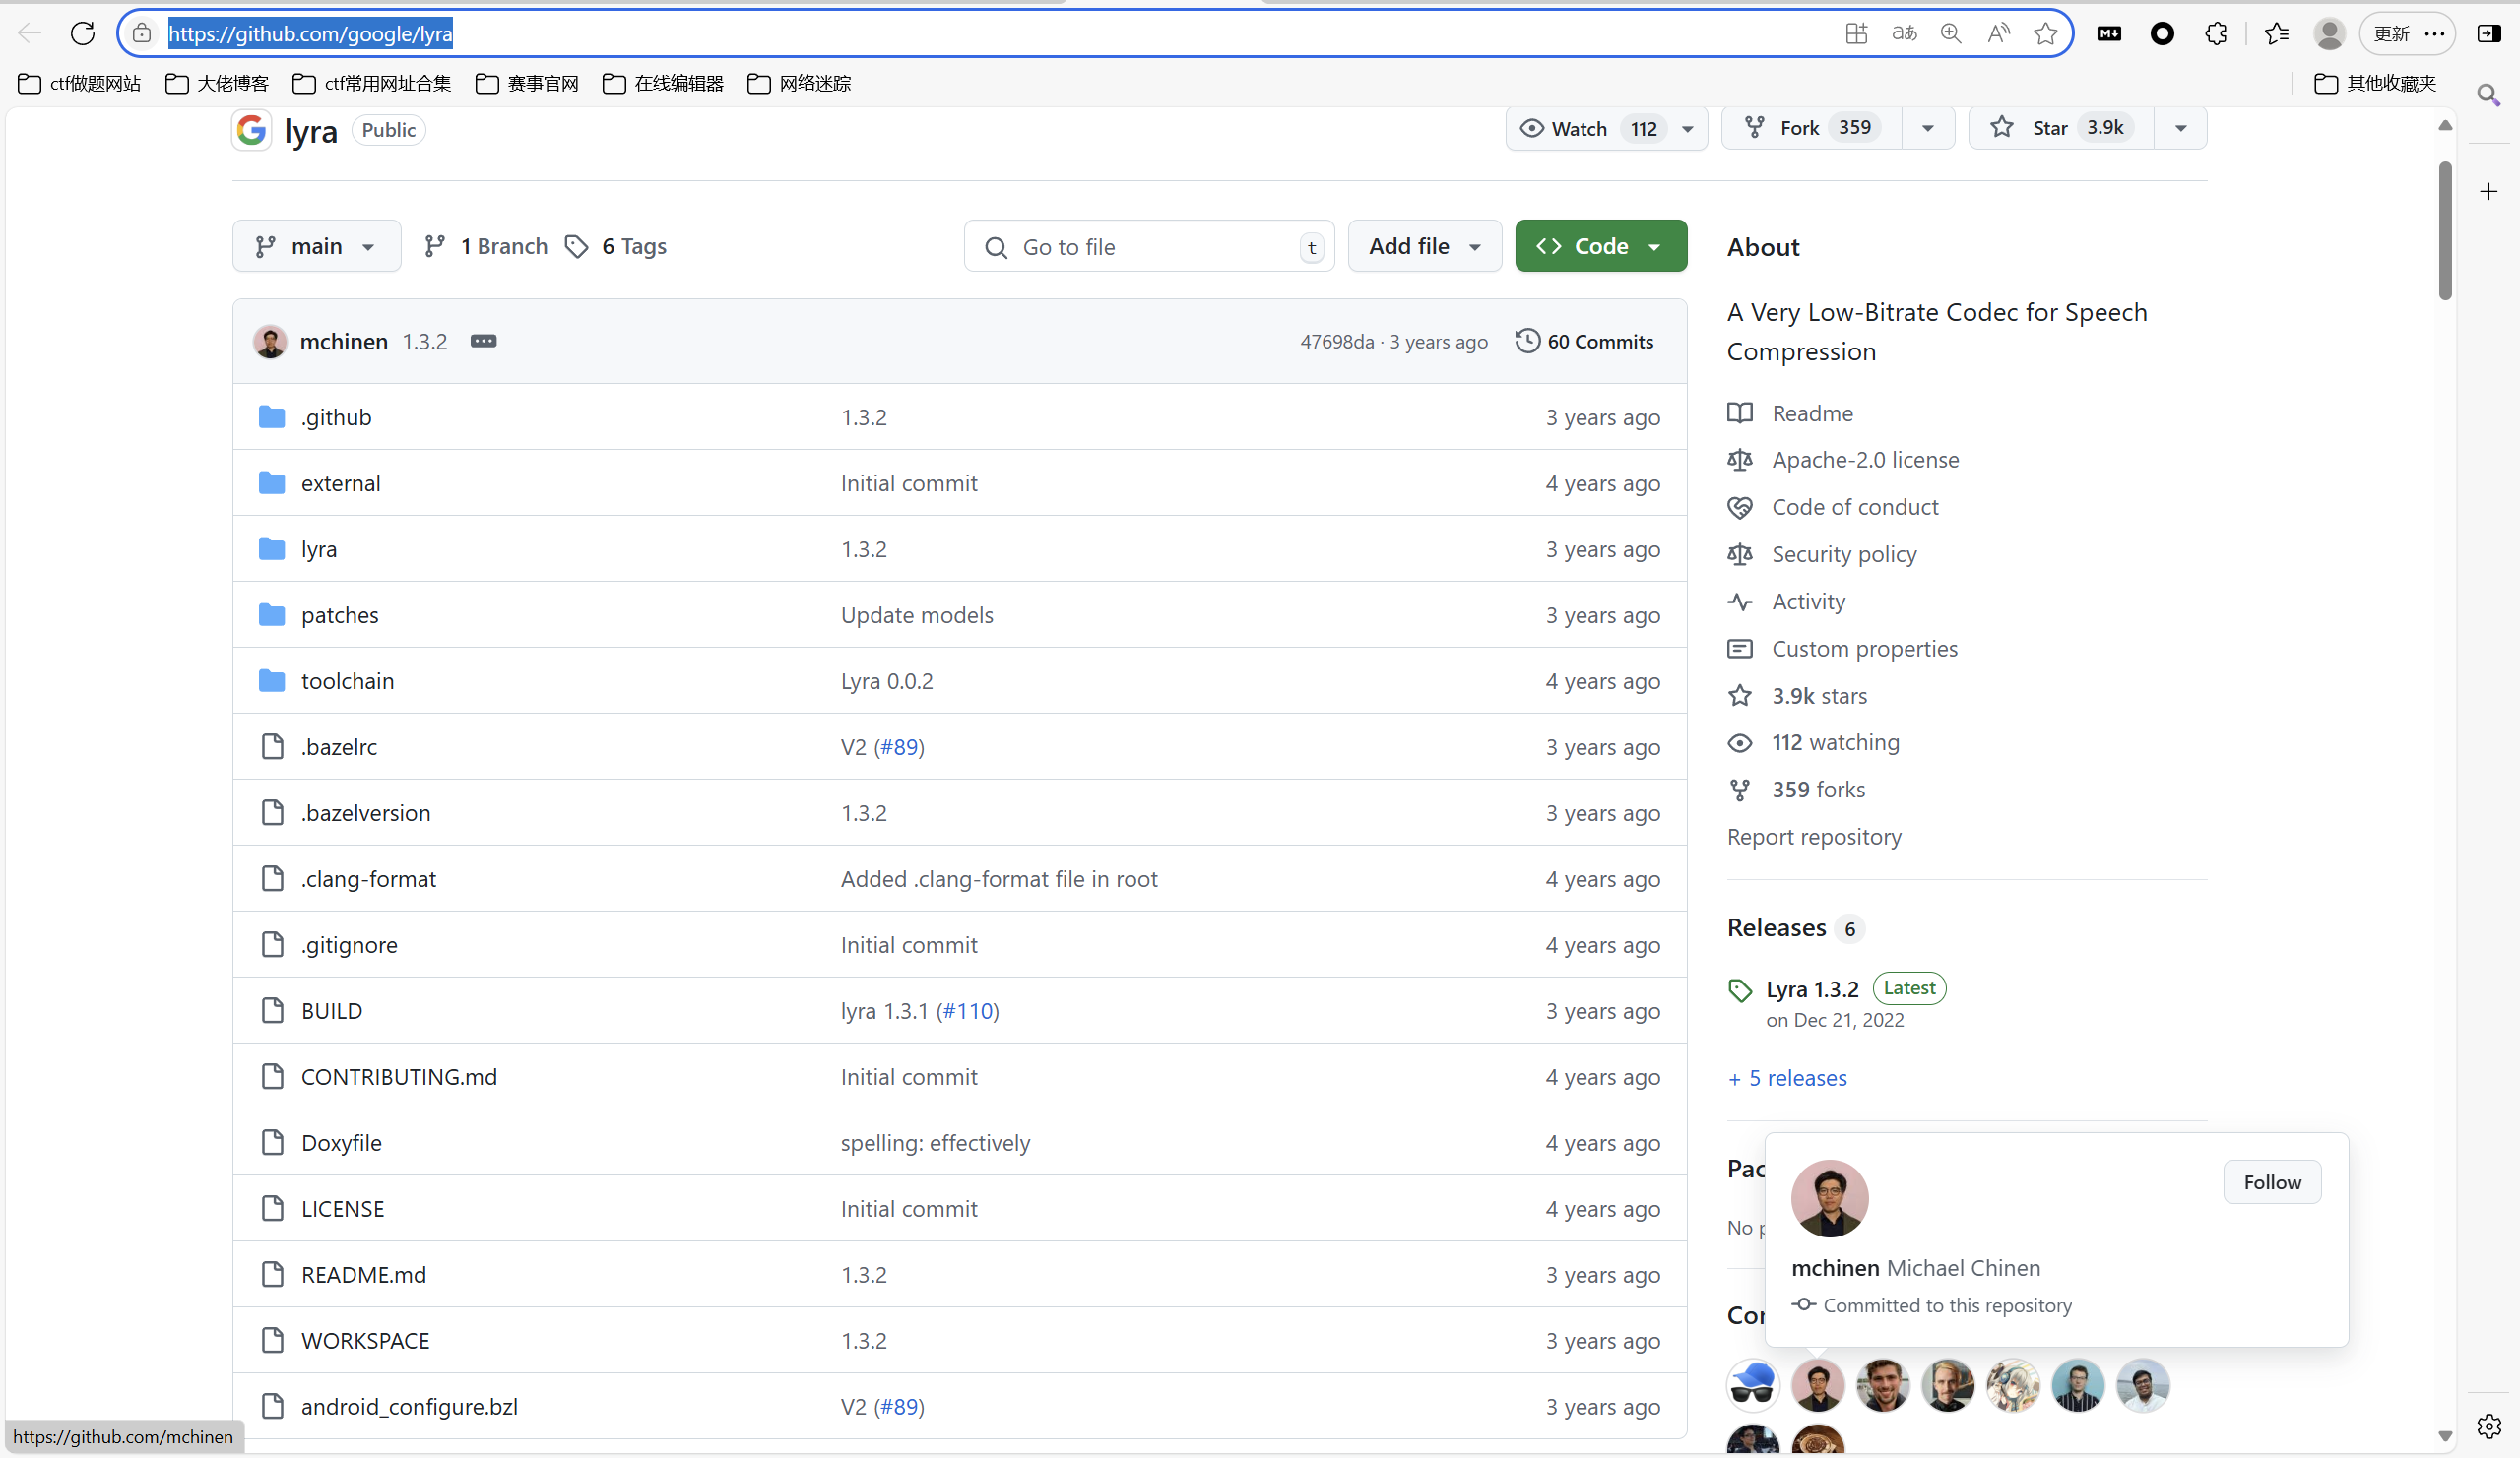Viewport: 2520px width, 1458px height.
Task: Click the zoom magnifier icon in address bar
Action: pyautogui.click(x=1951, y=34)
